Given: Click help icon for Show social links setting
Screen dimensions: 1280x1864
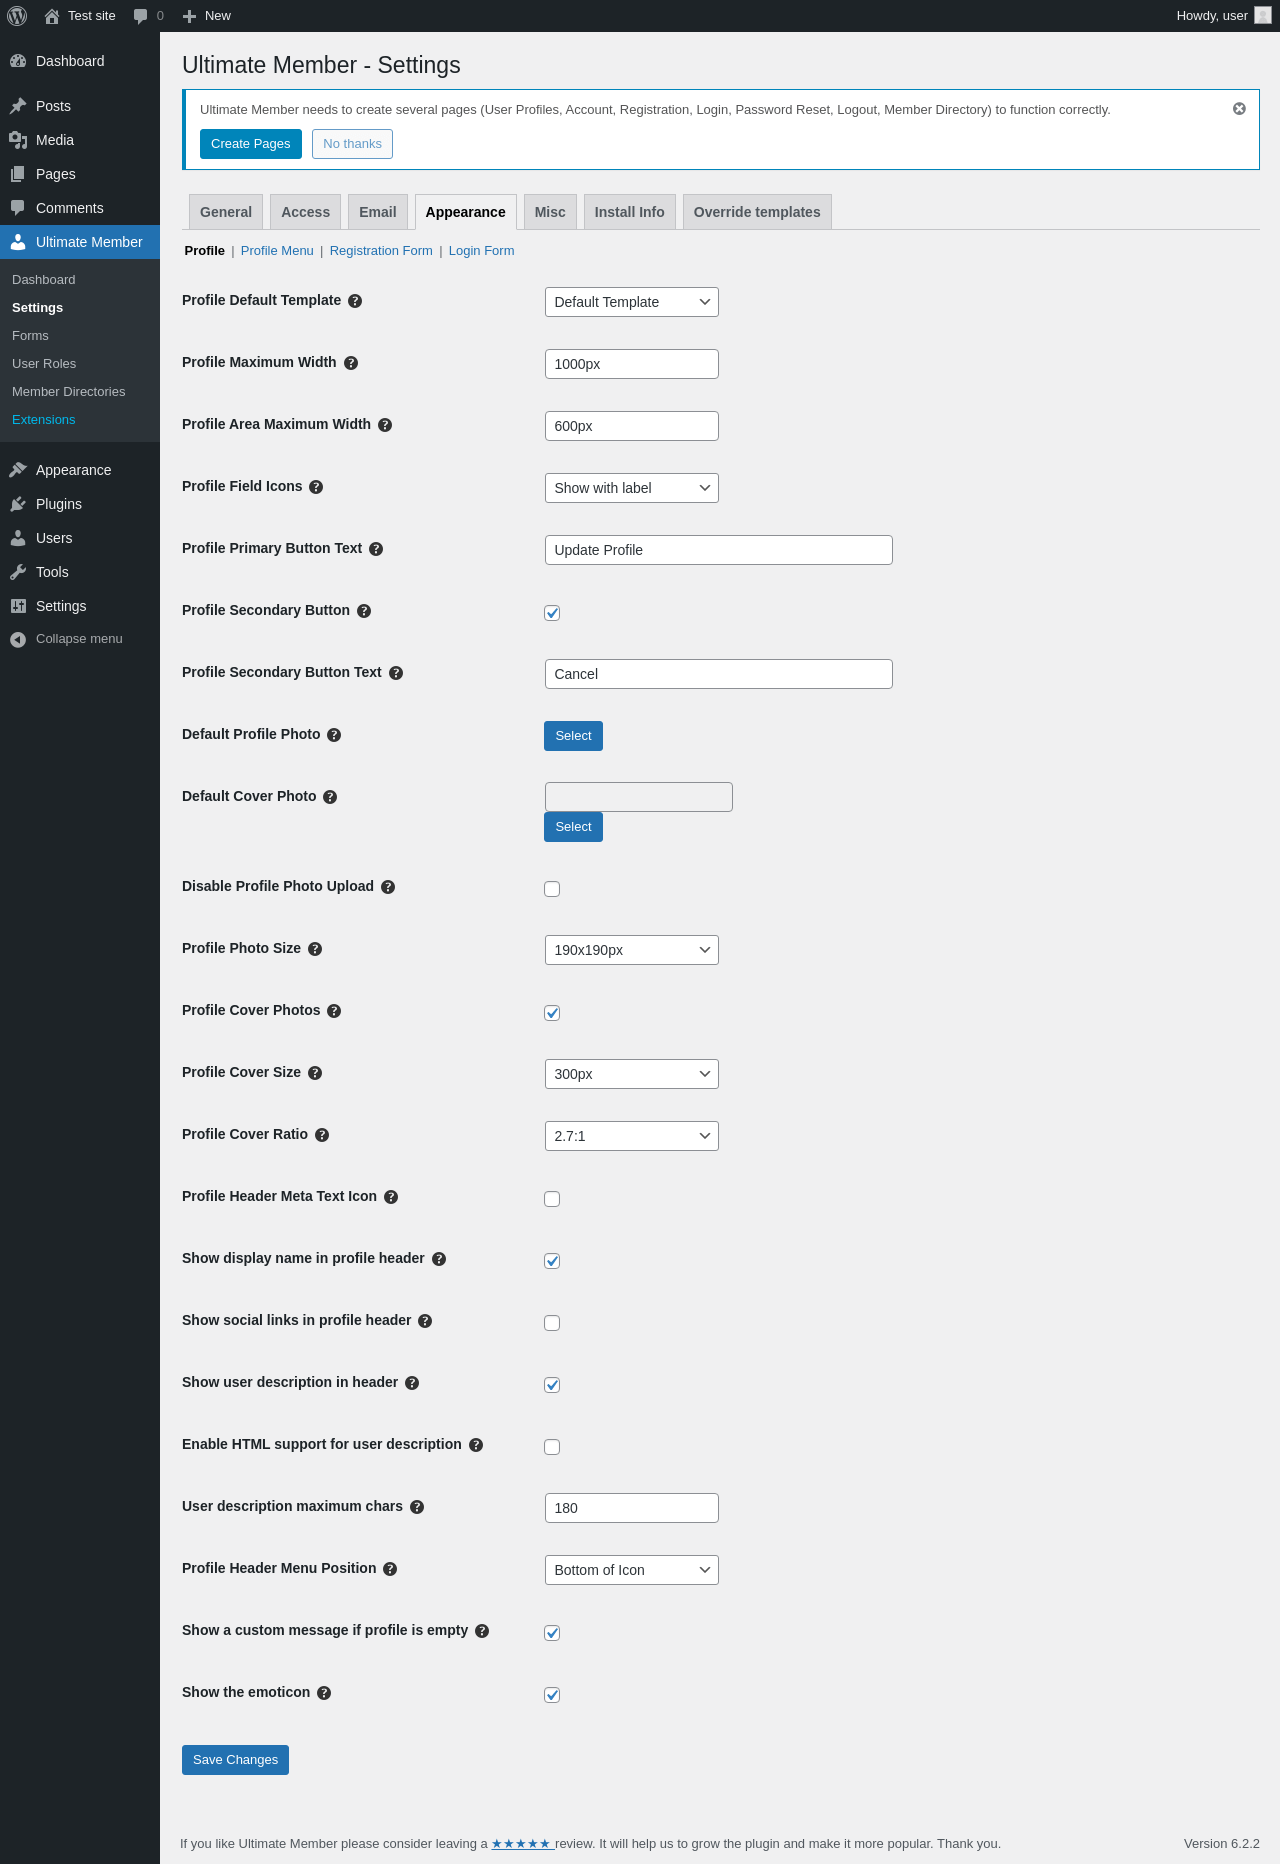Looking at the screenshot, I should (x=425, y=1321).
